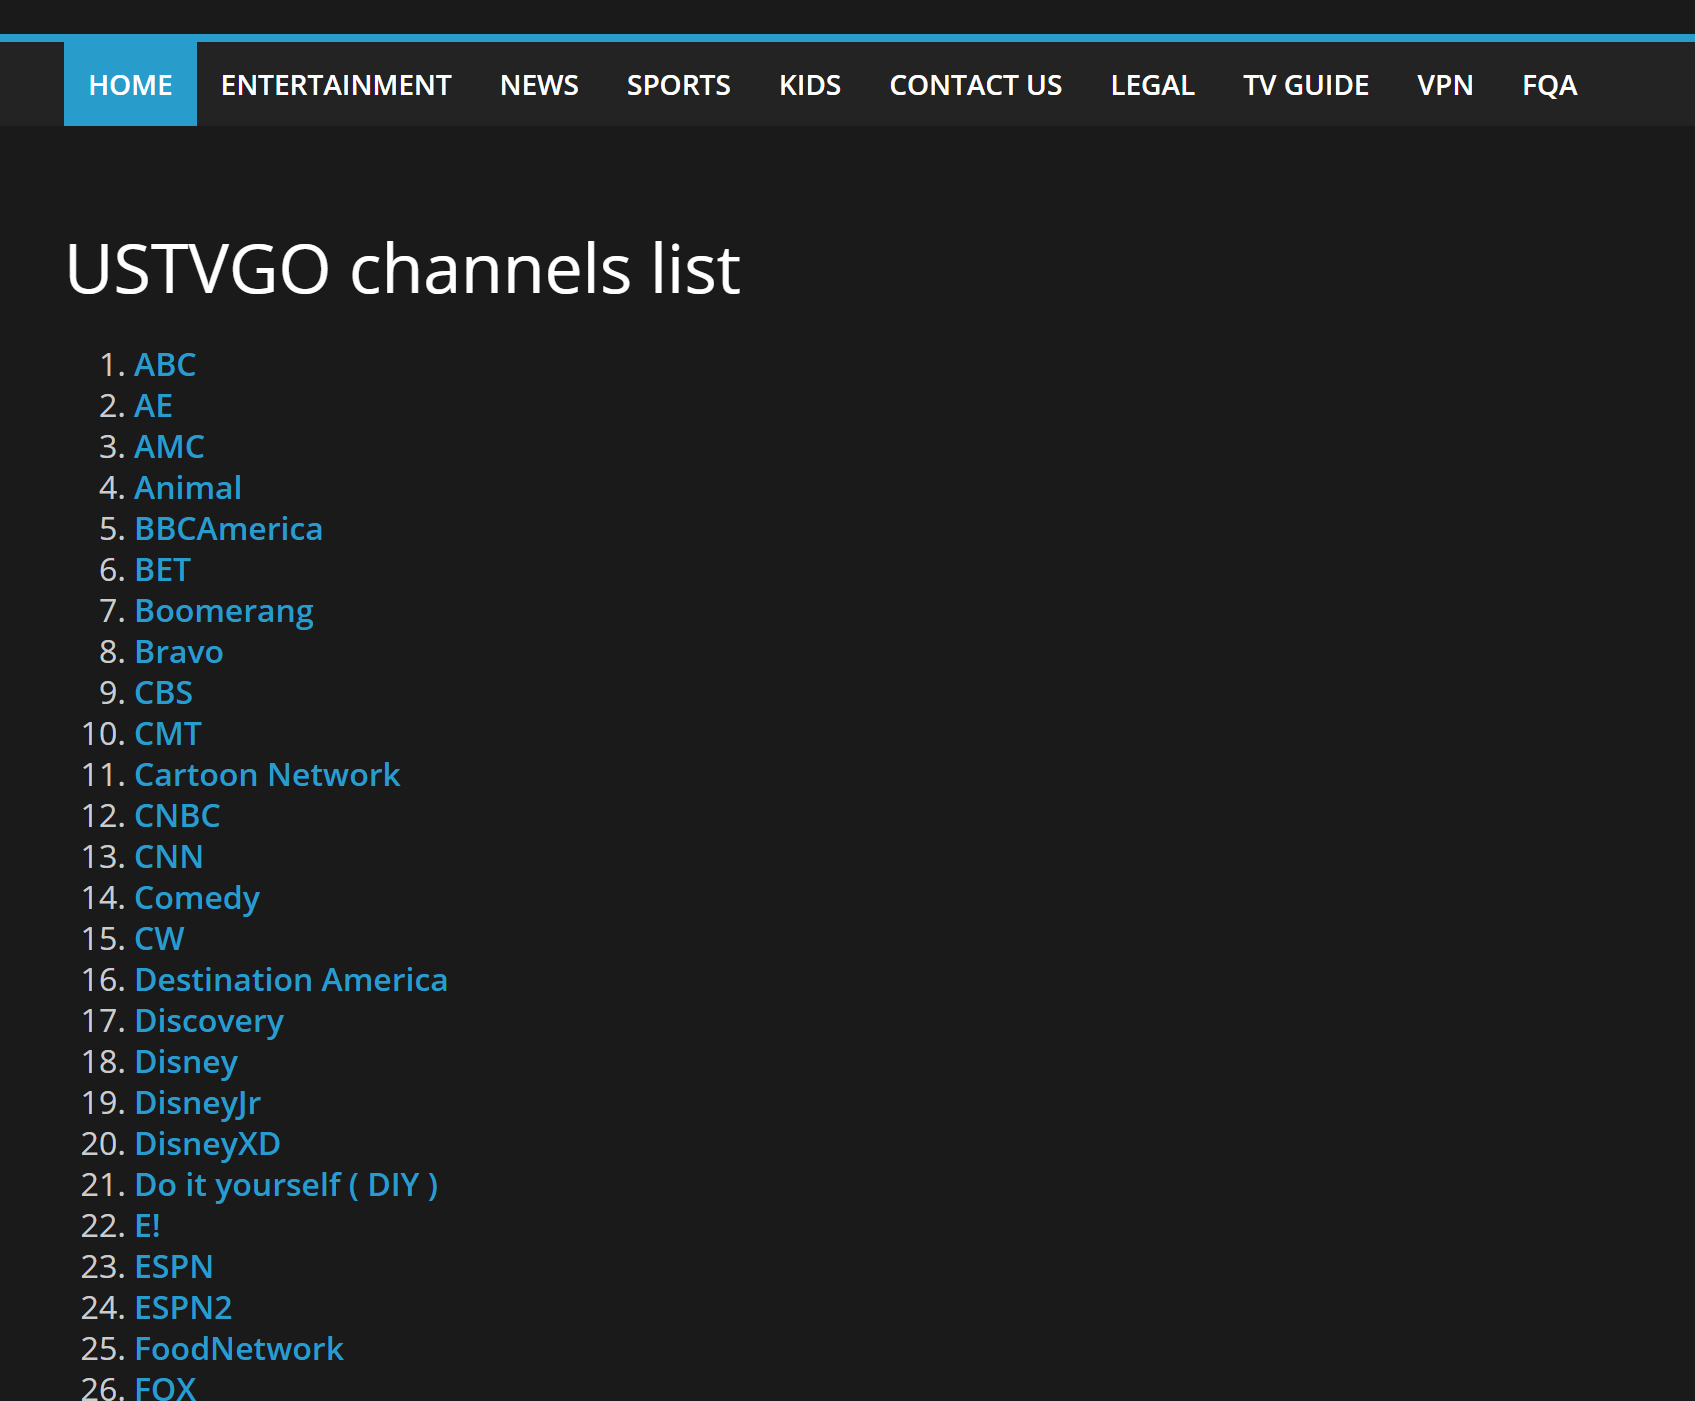
Task: Browse the KIDS channel category
Action: [810, 84]
